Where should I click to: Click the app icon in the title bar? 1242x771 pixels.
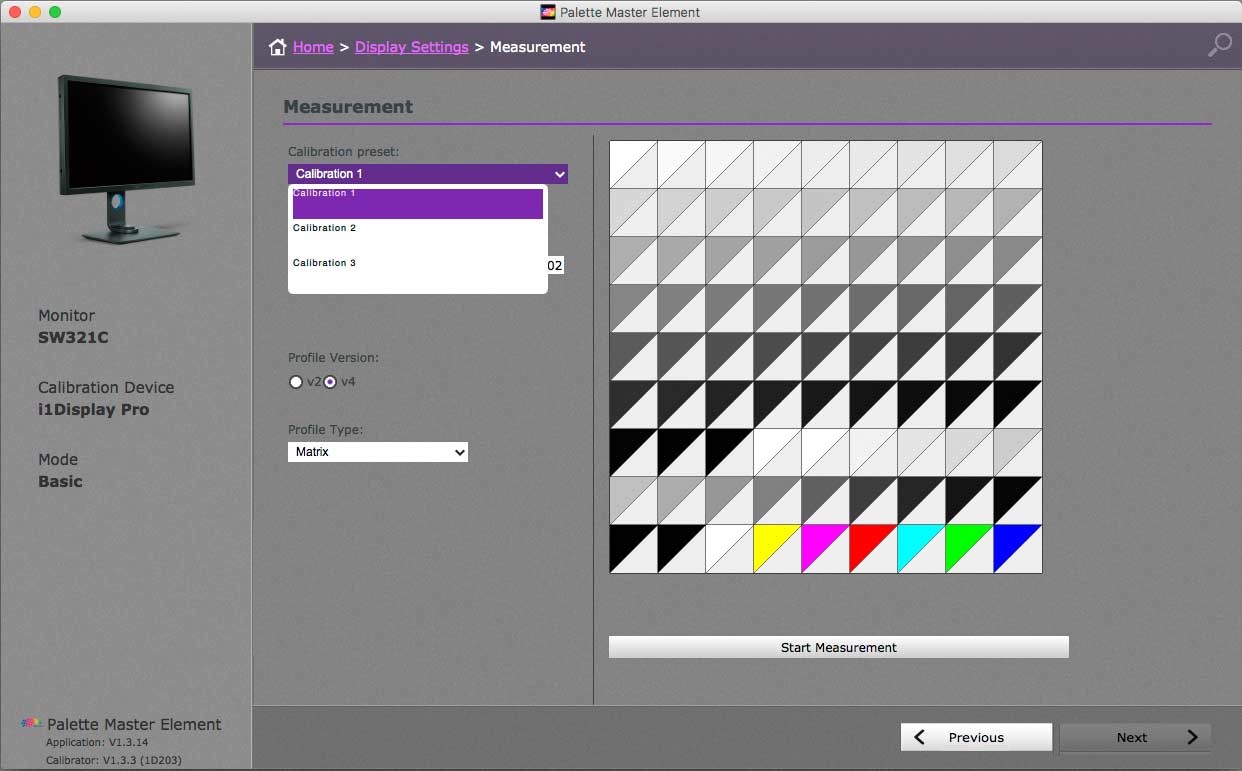(x=548, y=12)
